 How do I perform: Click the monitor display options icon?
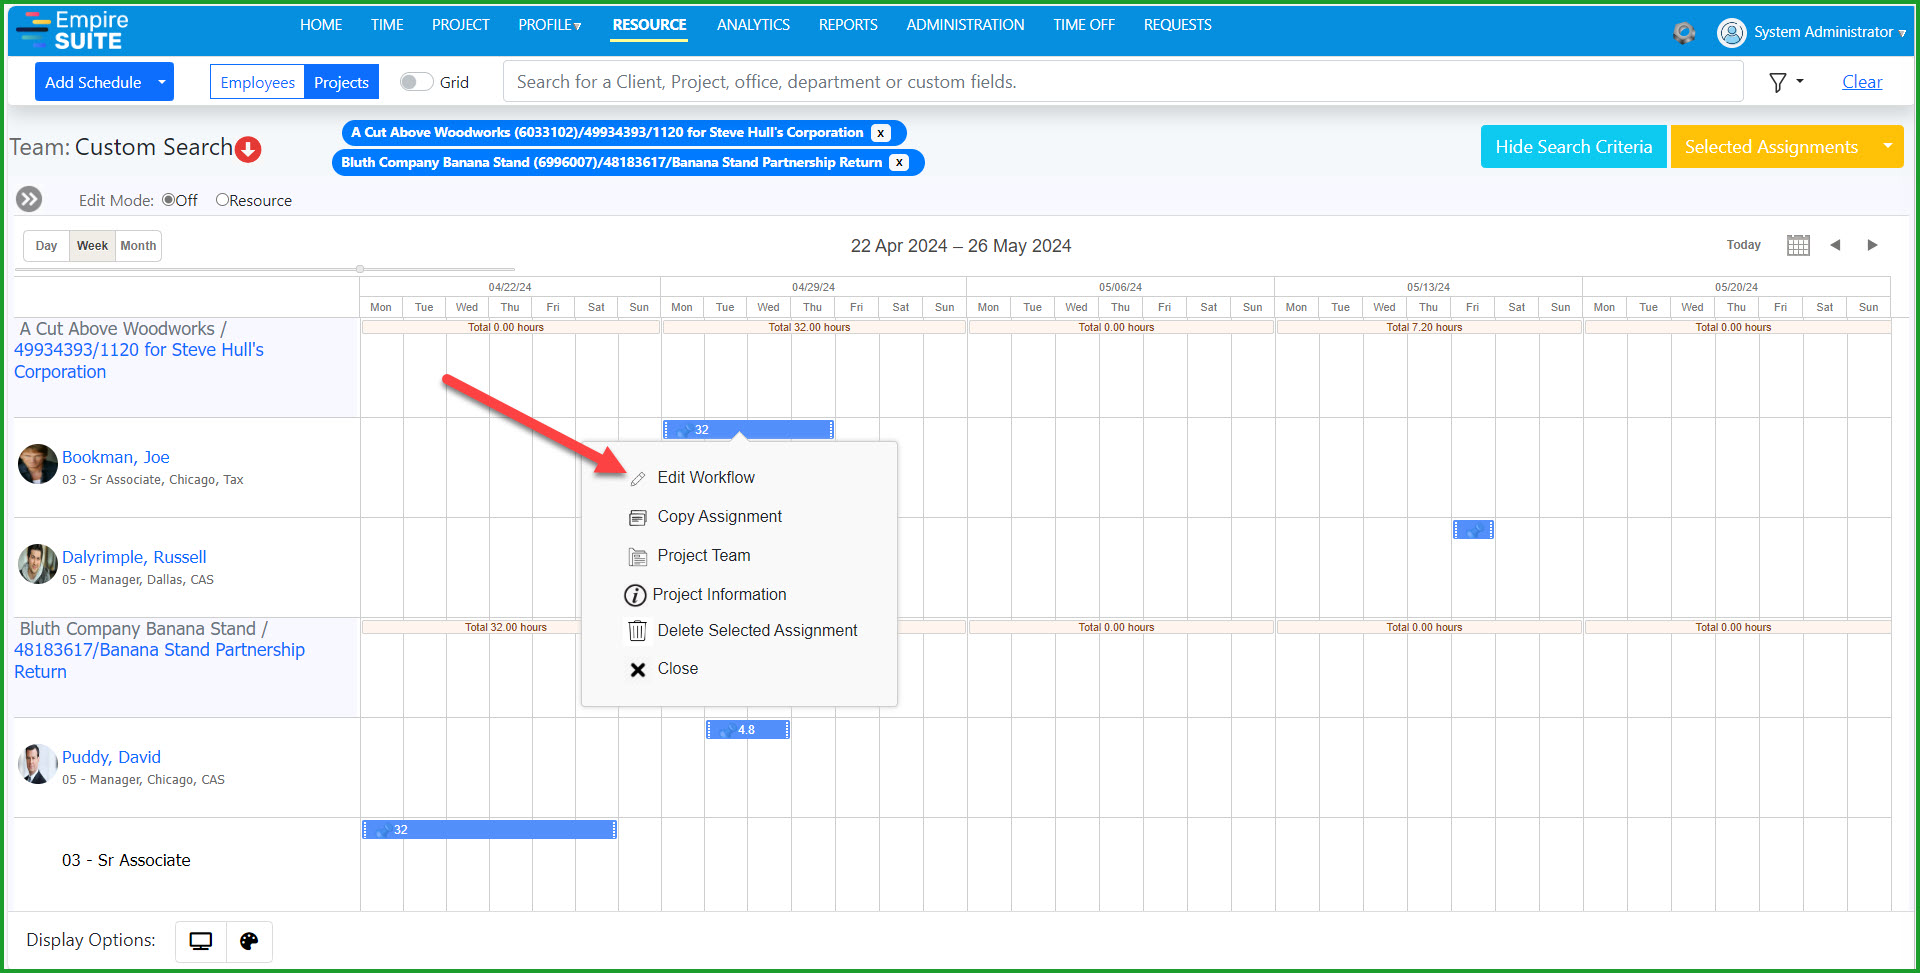tap(201, 941)
